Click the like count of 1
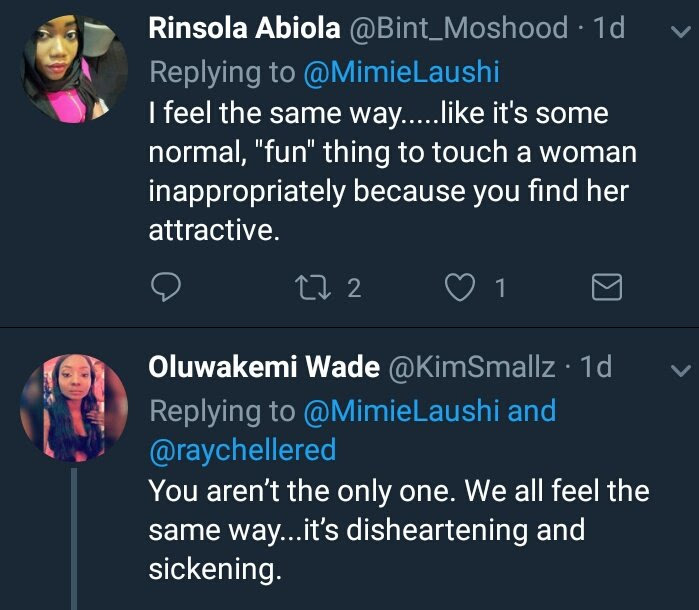Screen dimensions: 699x610 [x=500, y=289]
